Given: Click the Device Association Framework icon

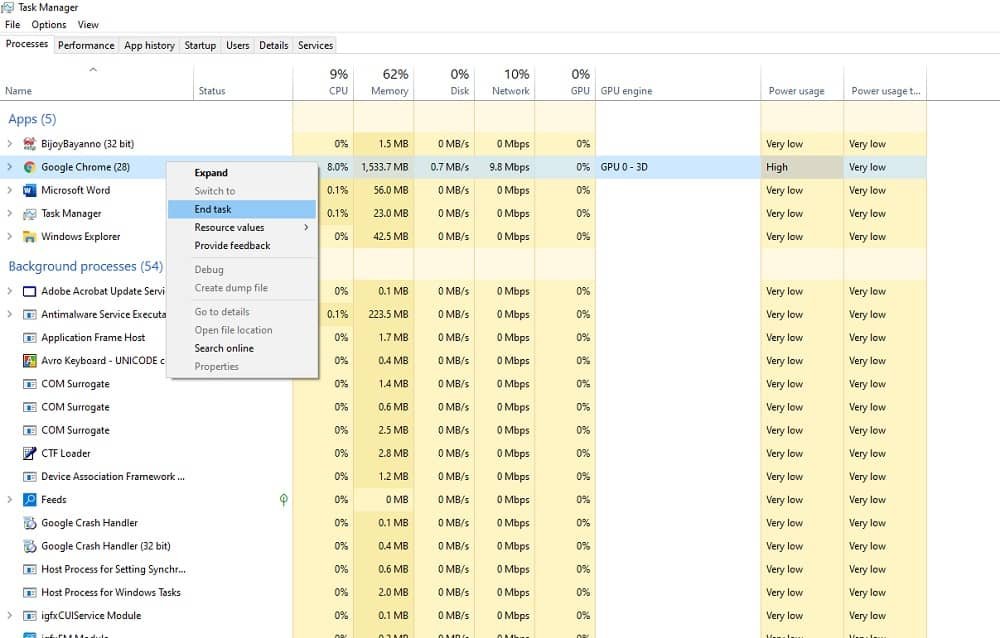Looking at the screenshot, I should pos(29,477).
